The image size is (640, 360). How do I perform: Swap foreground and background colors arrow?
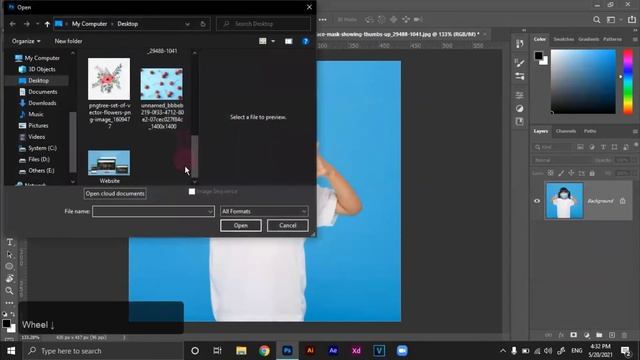click(13, 314)
